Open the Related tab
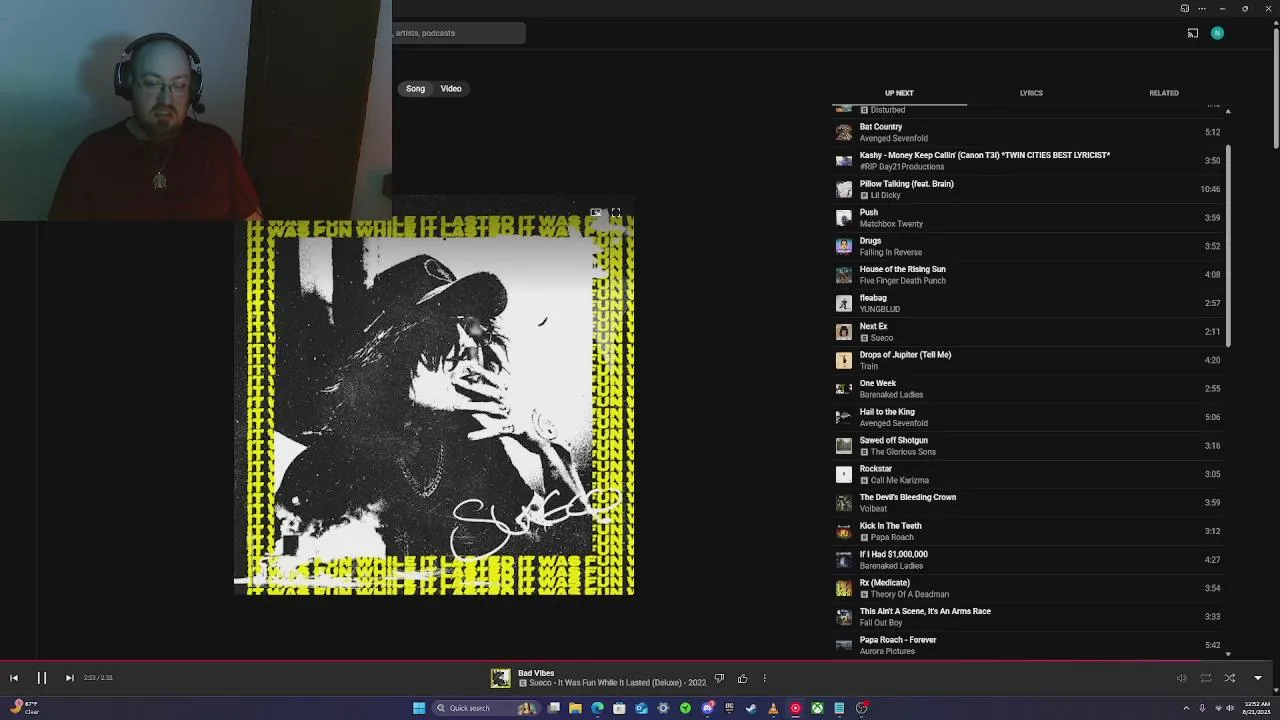 [1164, 93]
